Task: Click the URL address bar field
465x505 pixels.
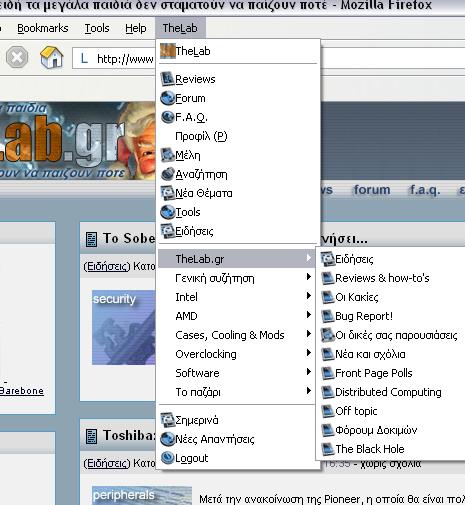Action: tap(113, 59)
